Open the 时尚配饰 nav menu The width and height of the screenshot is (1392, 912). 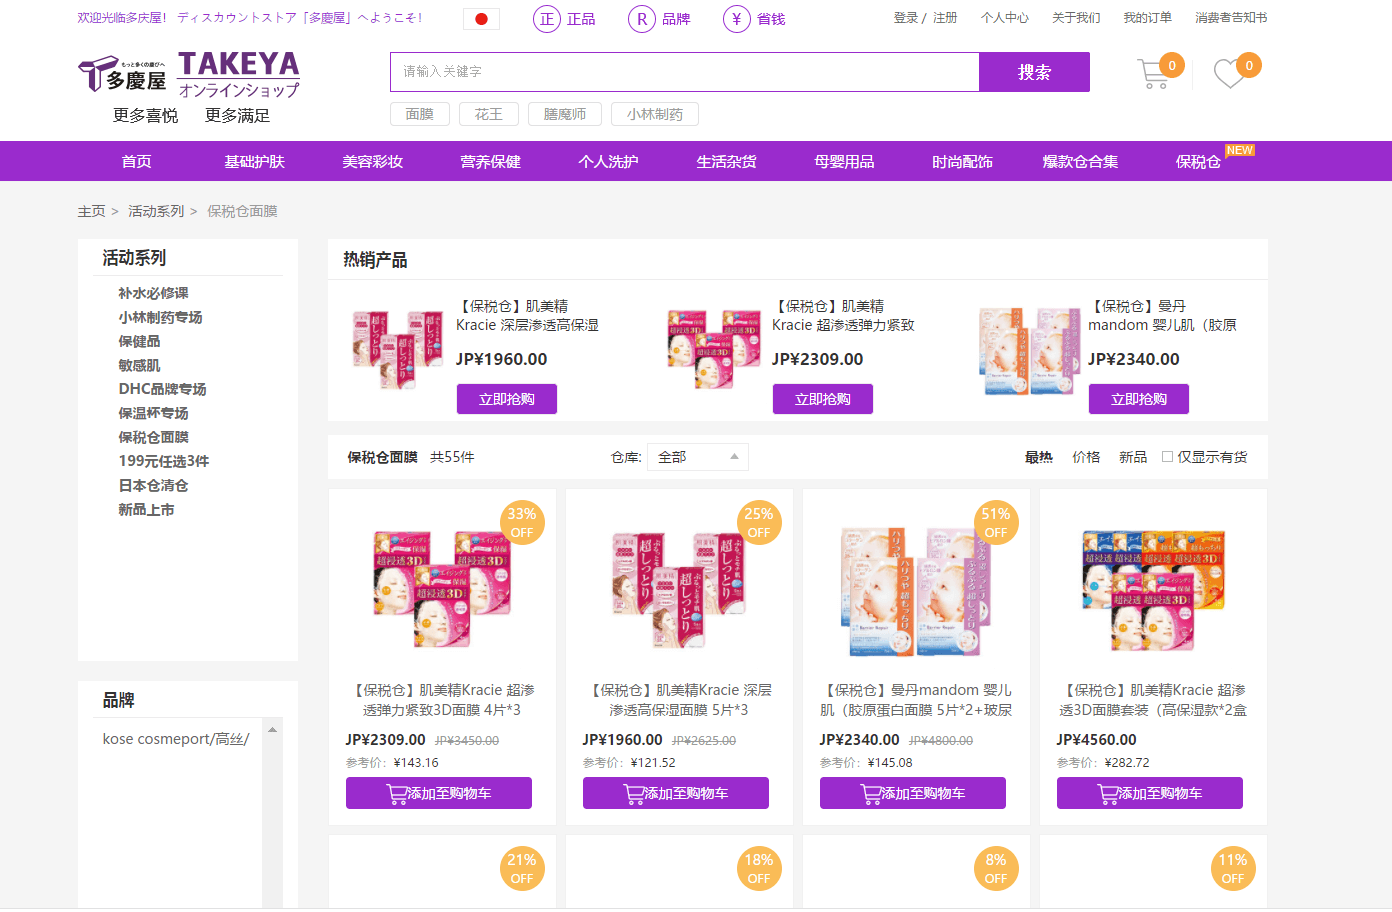(963, 161)
